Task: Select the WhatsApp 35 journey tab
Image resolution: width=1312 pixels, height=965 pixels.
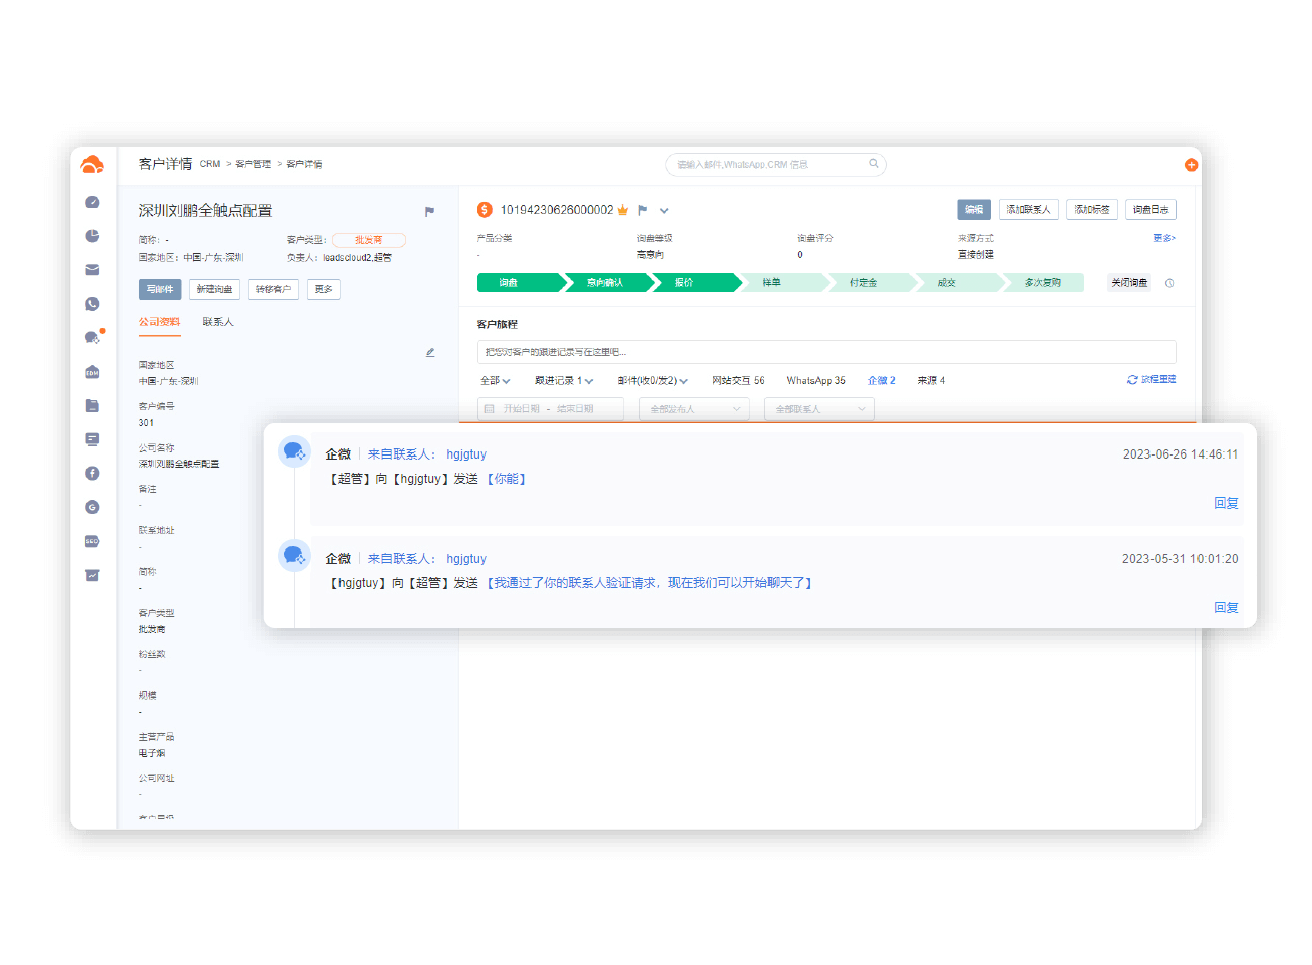Action: click(x=816, y=381)
